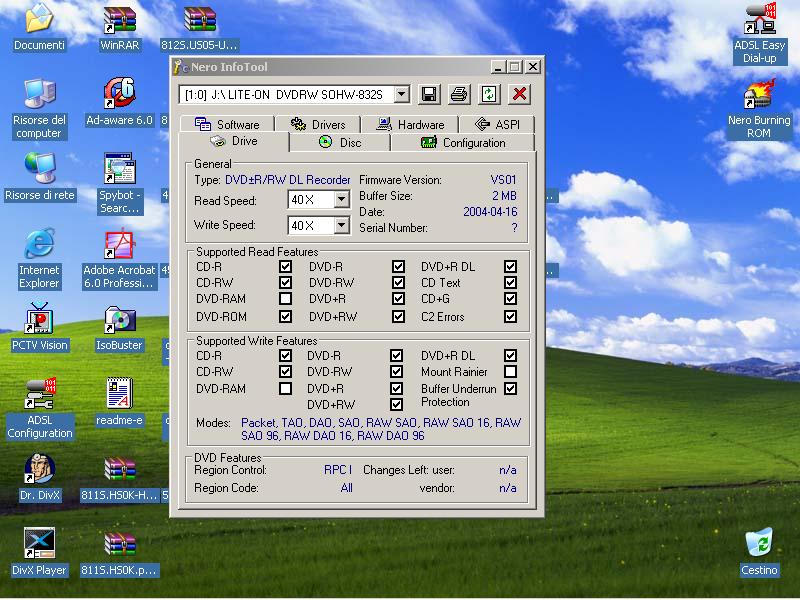Launch the WinRAR desktop shortcut

[x=119, y=27]
